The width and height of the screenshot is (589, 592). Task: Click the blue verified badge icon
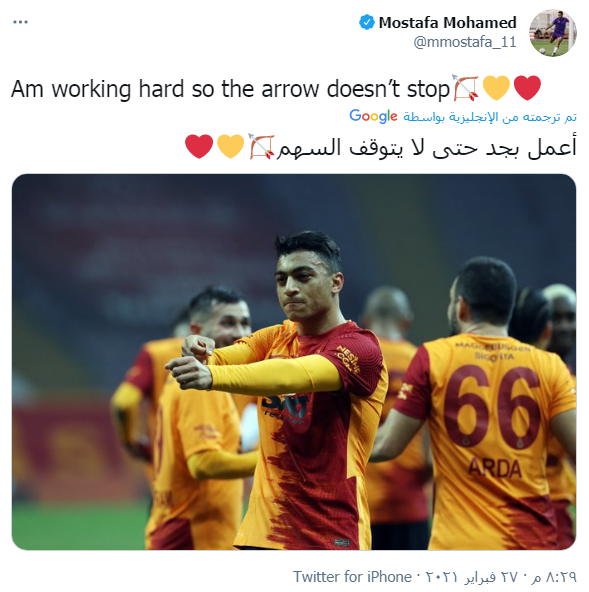click(366, 22)
